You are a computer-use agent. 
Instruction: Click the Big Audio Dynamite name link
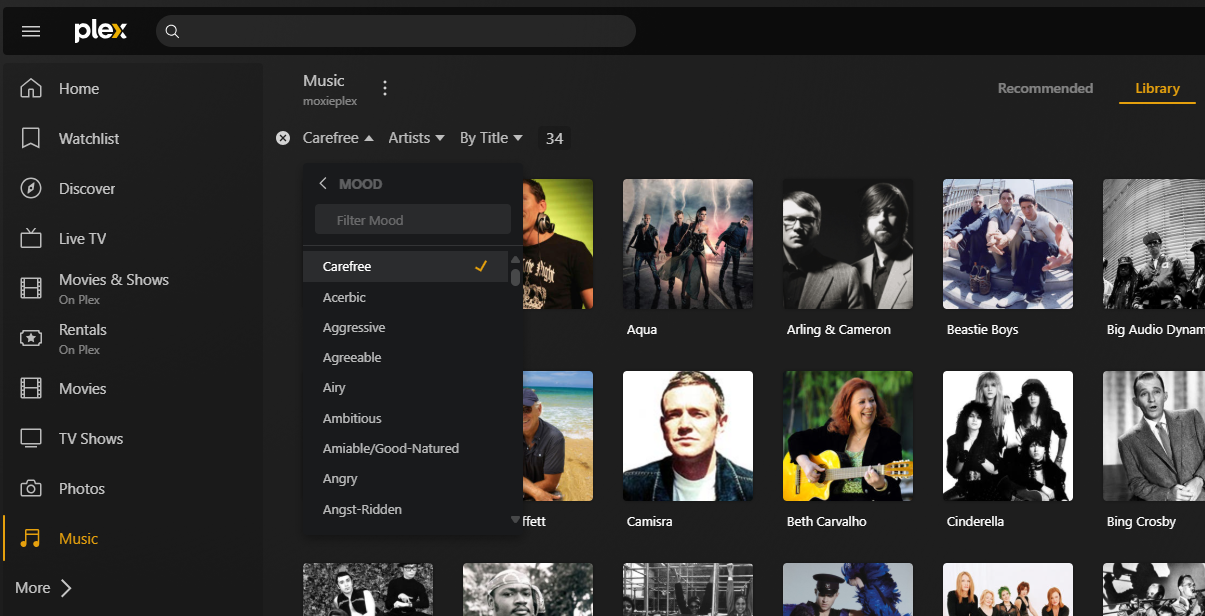(x=1156, y=329)
